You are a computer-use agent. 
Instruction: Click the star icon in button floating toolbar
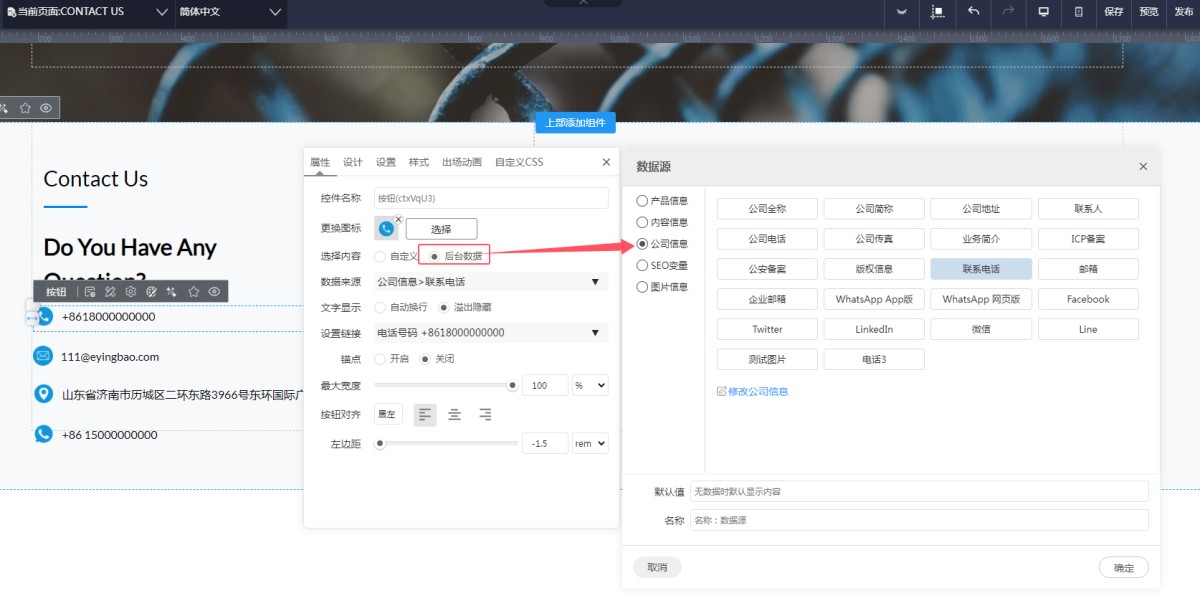tap(193, 292)
